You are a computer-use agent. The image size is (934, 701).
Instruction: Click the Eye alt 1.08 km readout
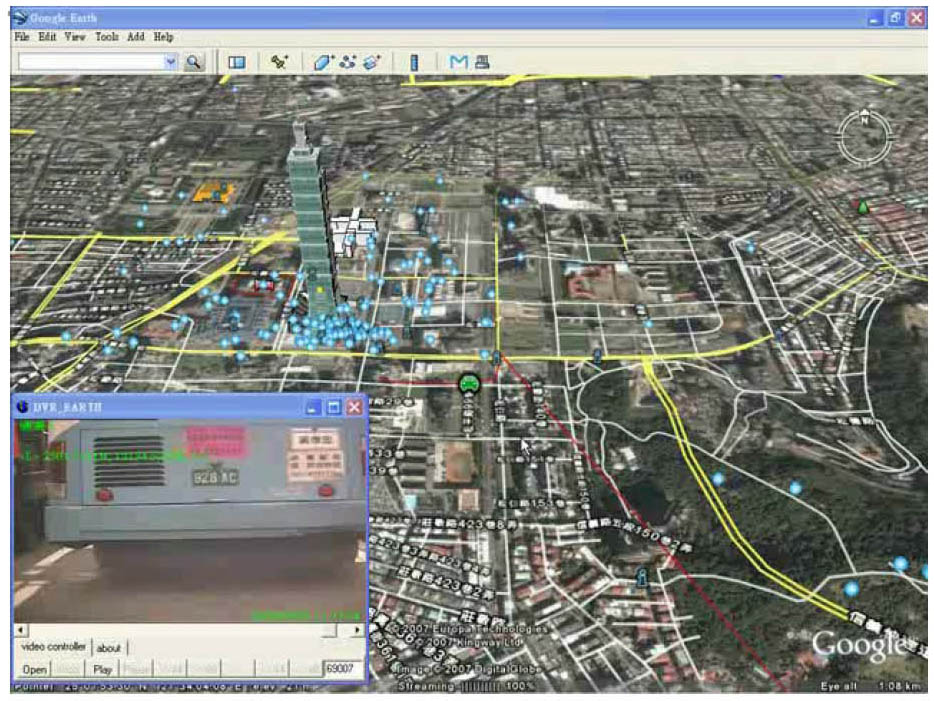(871, 686)
